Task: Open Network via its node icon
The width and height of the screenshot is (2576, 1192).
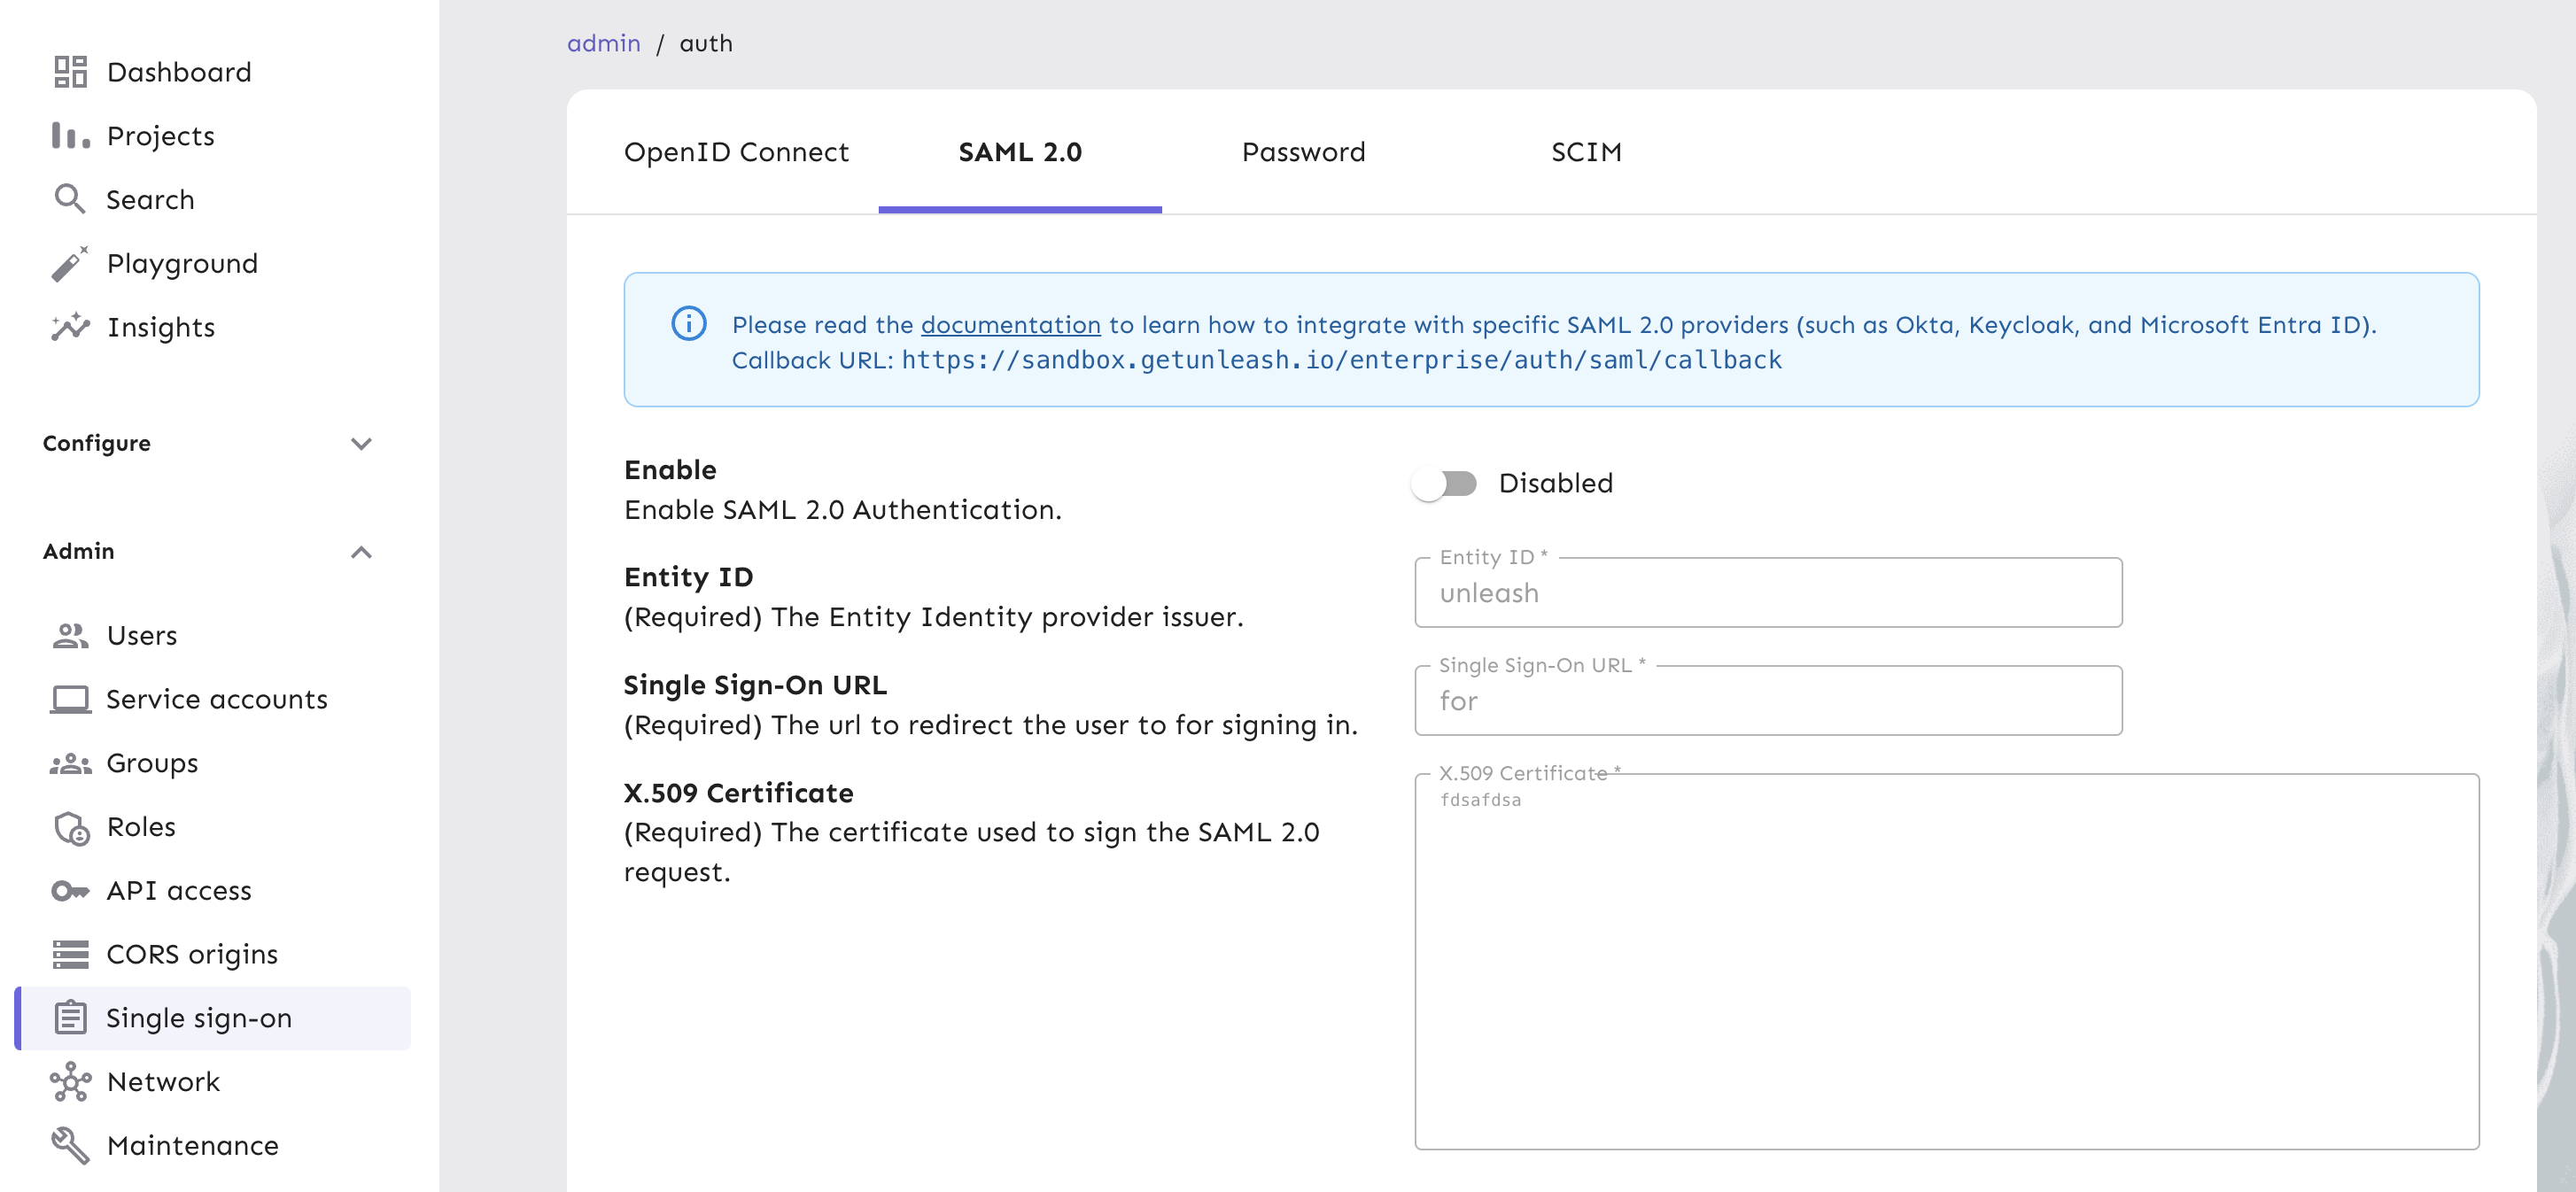Action: (x=70, y=1082)
